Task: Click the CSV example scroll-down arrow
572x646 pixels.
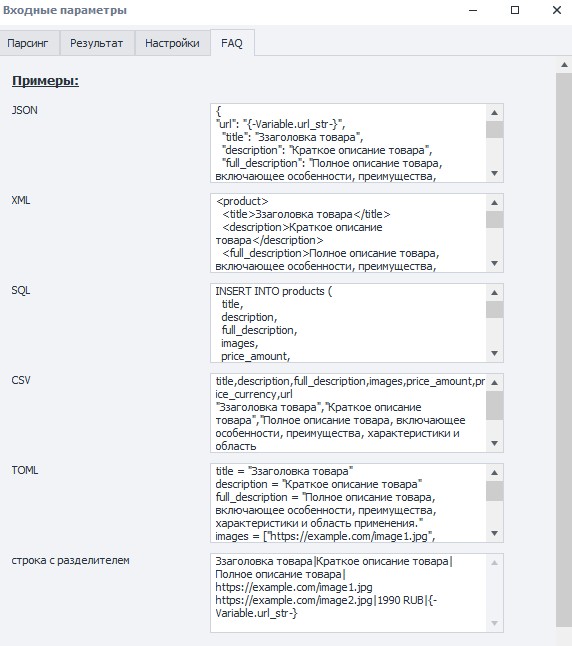Action: pyautogui.click(x=495, y=444)
